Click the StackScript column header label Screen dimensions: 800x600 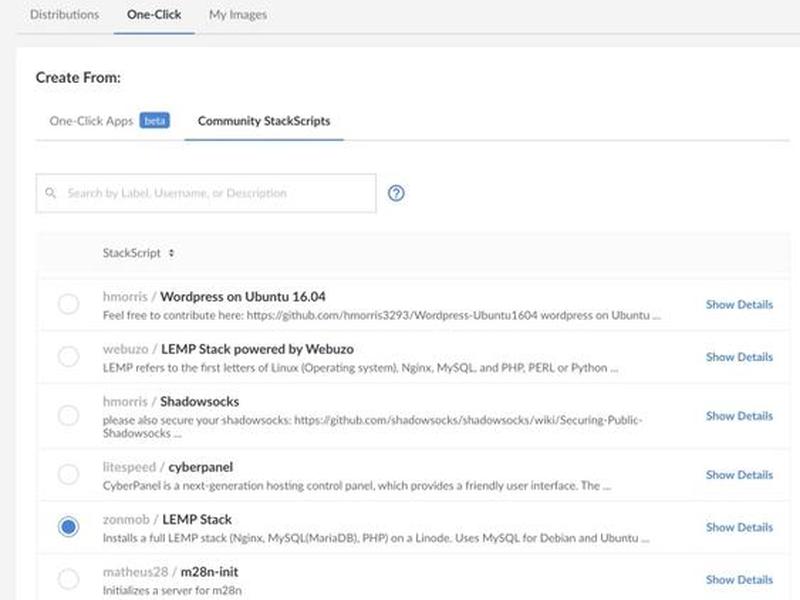point(132,253)
